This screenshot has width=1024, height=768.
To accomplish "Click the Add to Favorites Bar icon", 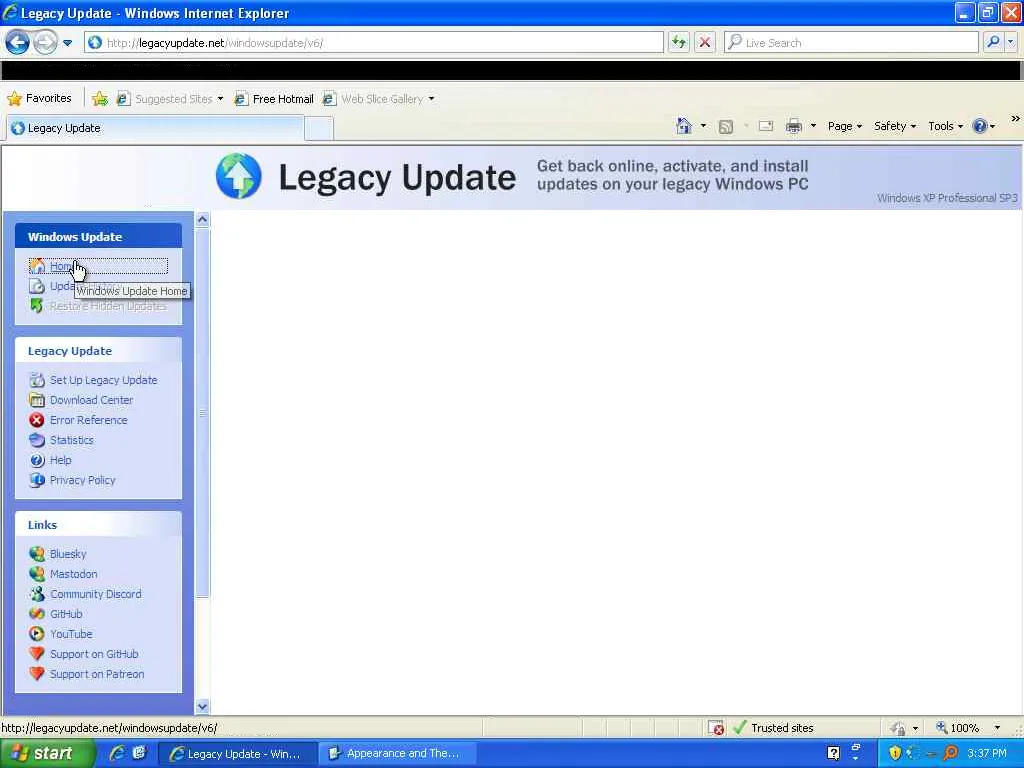I will 100,99.
